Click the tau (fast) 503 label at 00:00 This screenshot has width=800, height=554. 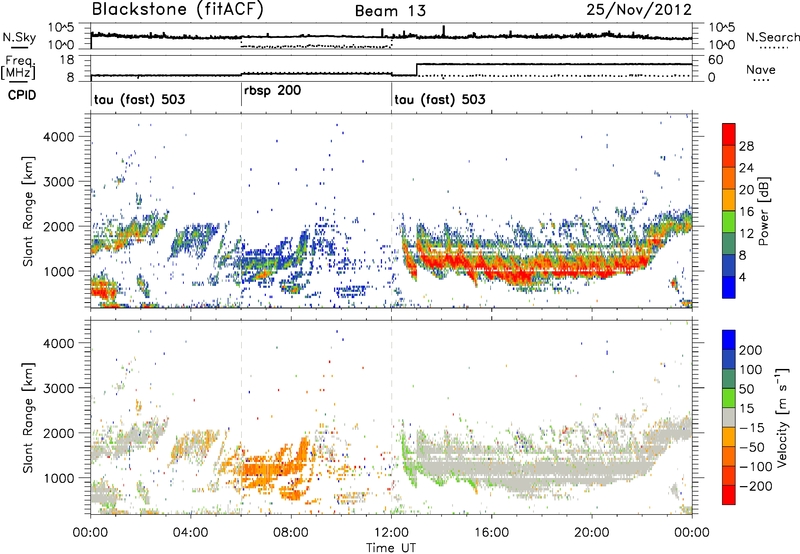139,99
